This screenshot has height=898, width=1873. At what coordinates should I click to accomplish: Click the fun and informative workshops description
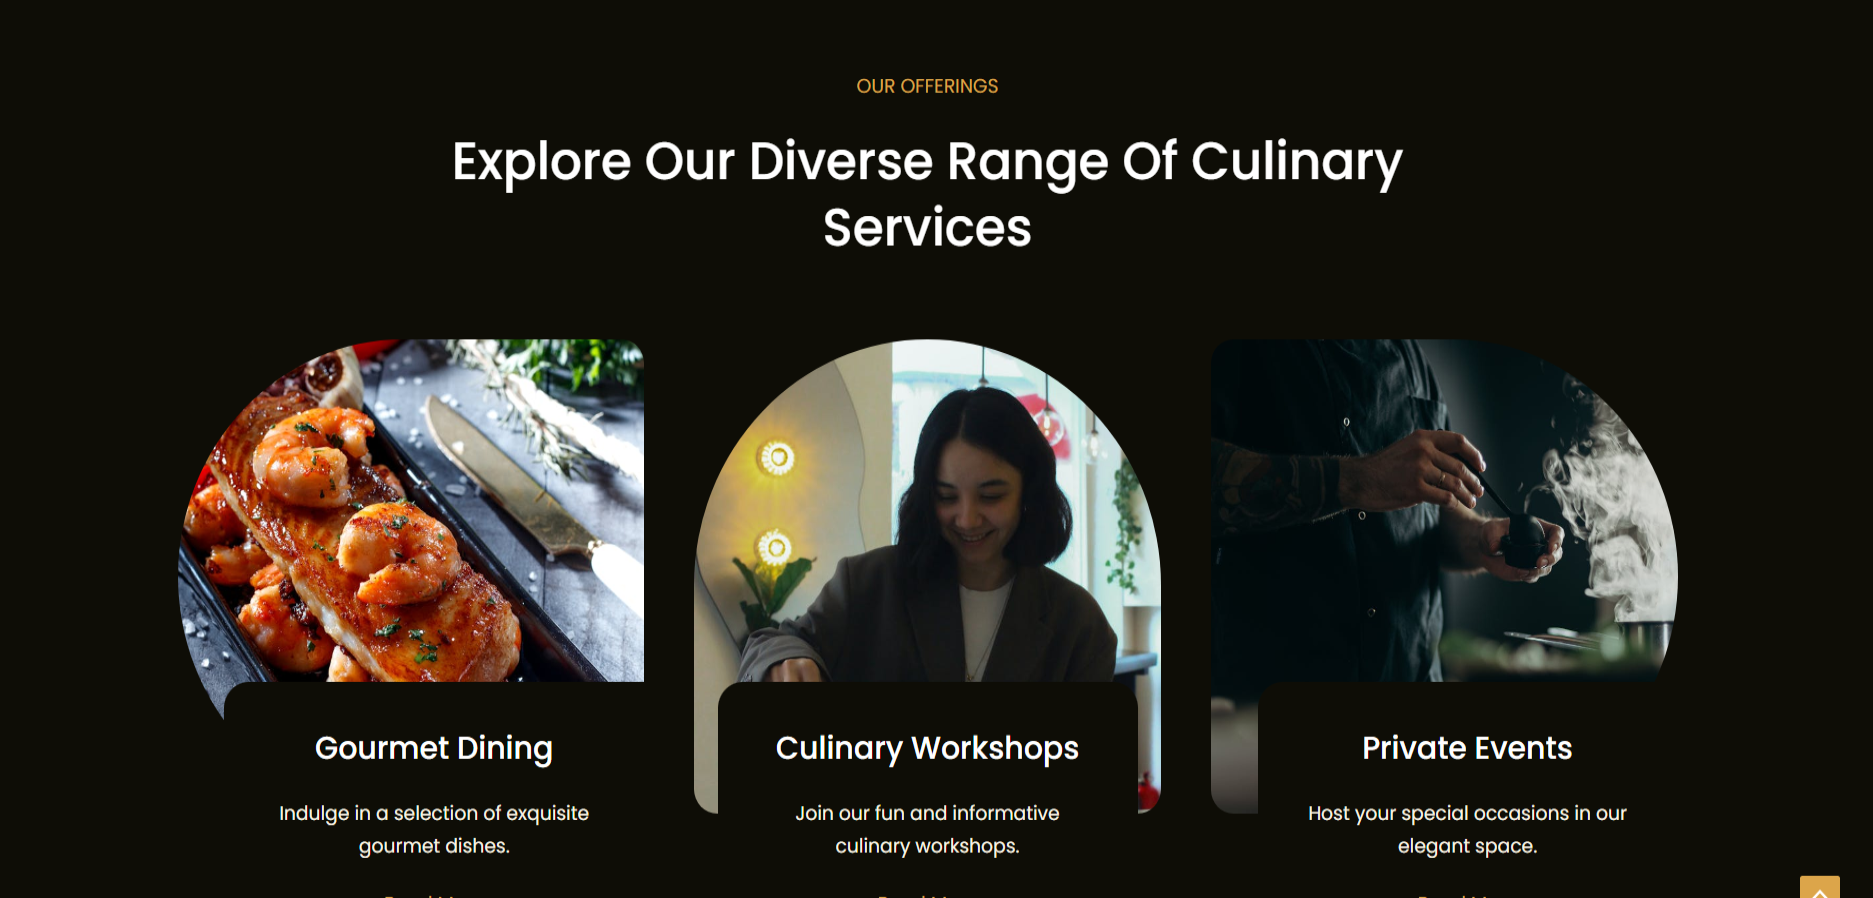(x=927, y=829)
